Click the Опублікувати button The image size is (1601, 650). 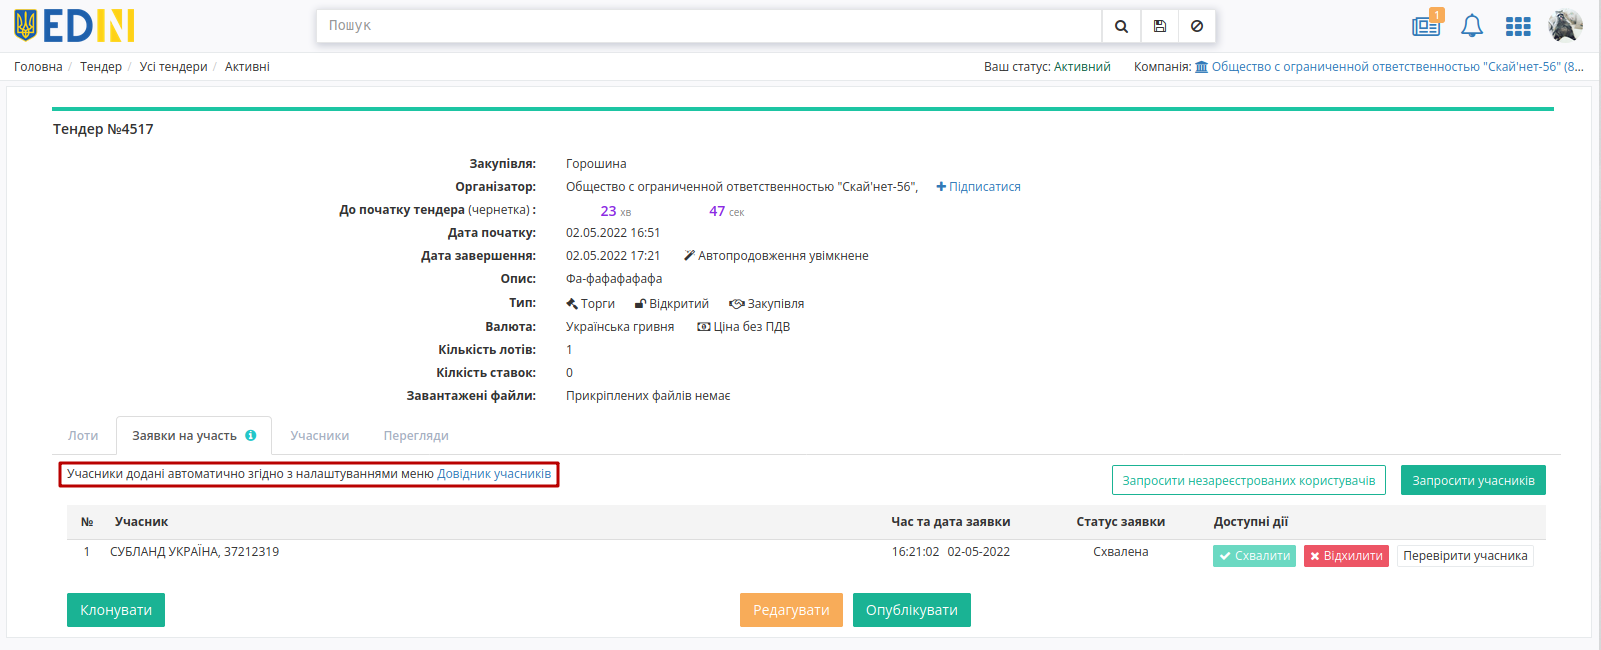[912, 610]
